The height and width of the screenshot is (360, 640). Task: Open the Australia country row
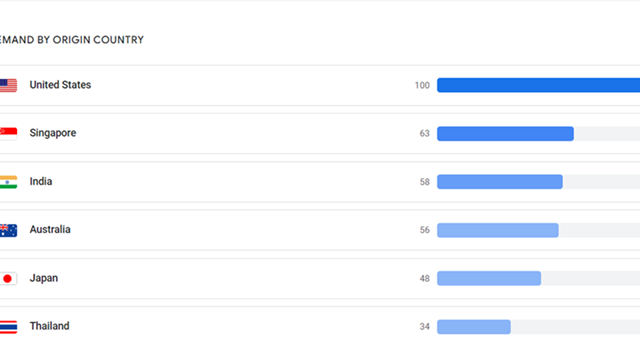320,230
